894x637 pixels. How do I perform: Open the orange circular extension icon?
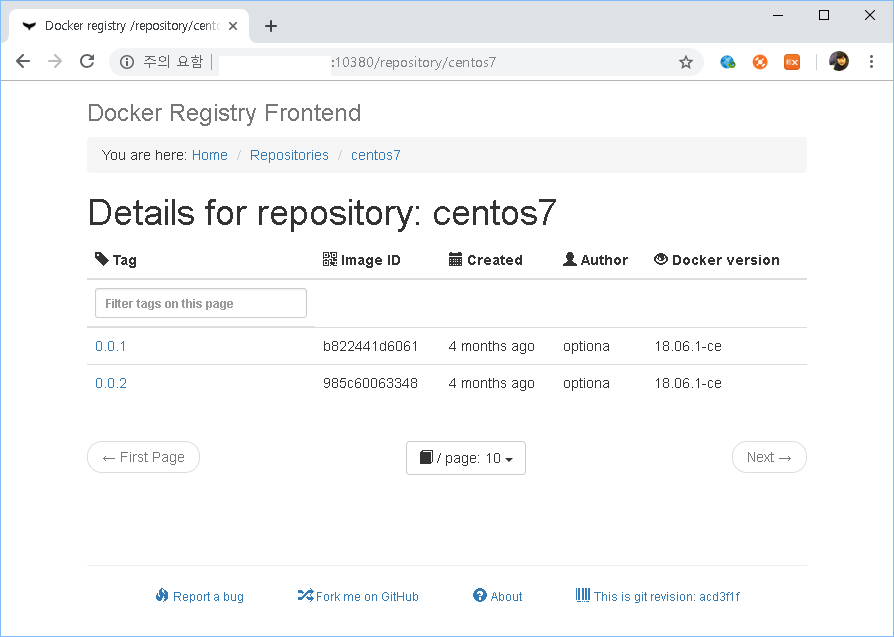tap(760, 62)
